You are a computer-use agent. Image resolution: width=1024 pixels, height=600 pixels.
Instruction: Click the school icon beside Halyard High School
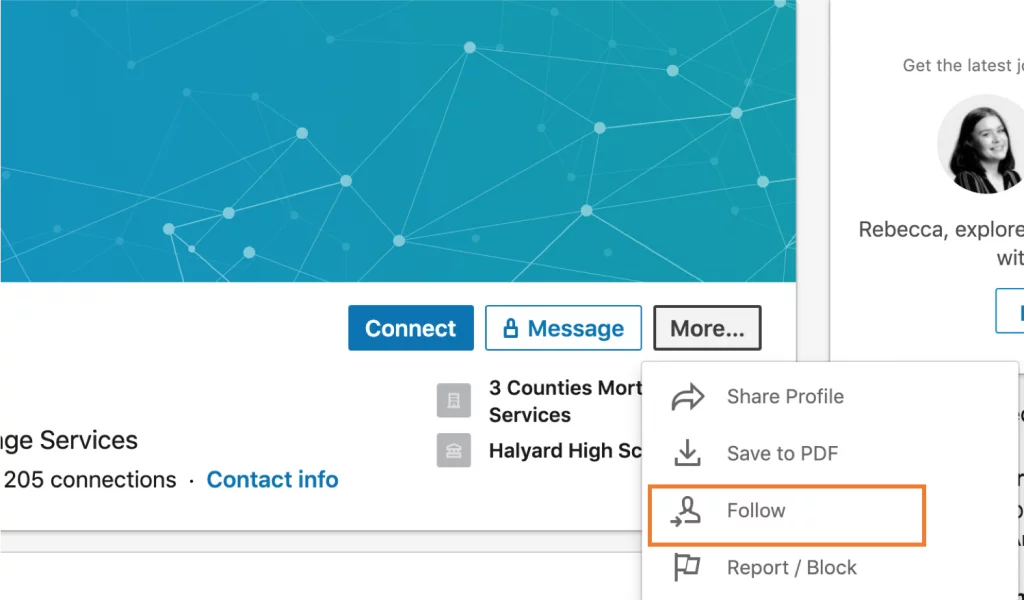point(454,450)
